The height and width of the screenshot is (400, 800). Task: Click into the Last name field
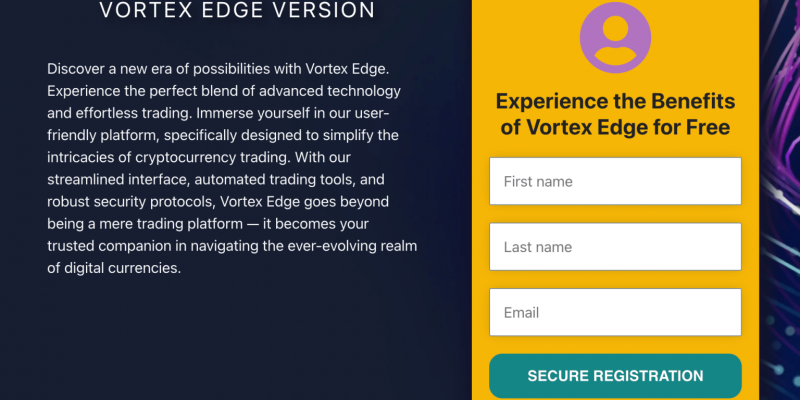click(x=615, y=247)
